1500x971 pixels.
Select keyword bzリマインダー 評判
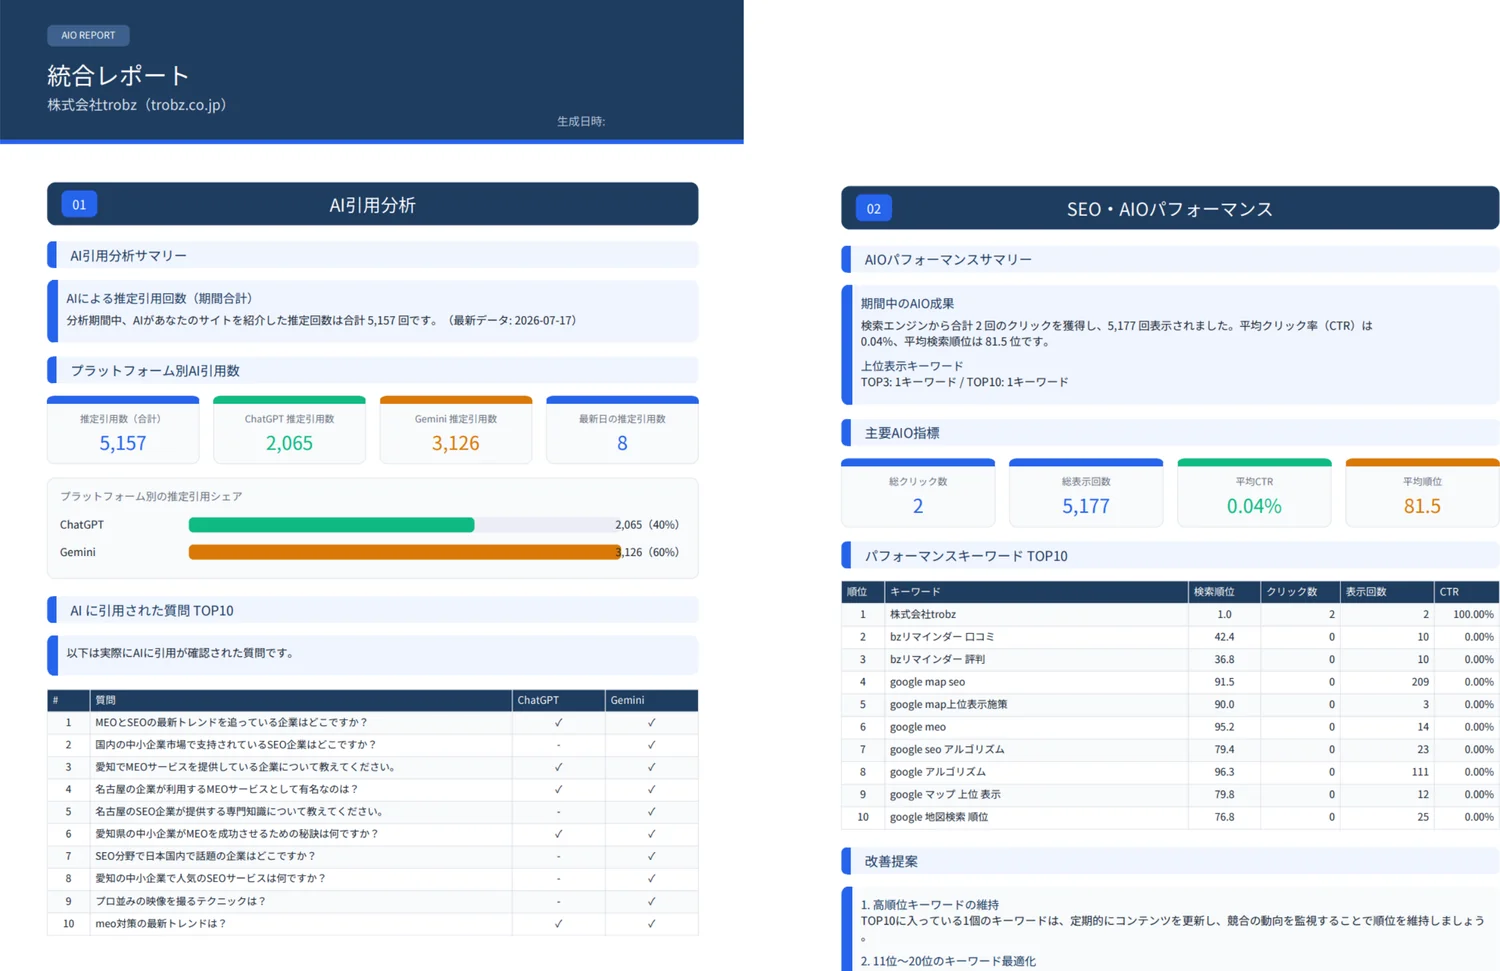tap(937, 659)
